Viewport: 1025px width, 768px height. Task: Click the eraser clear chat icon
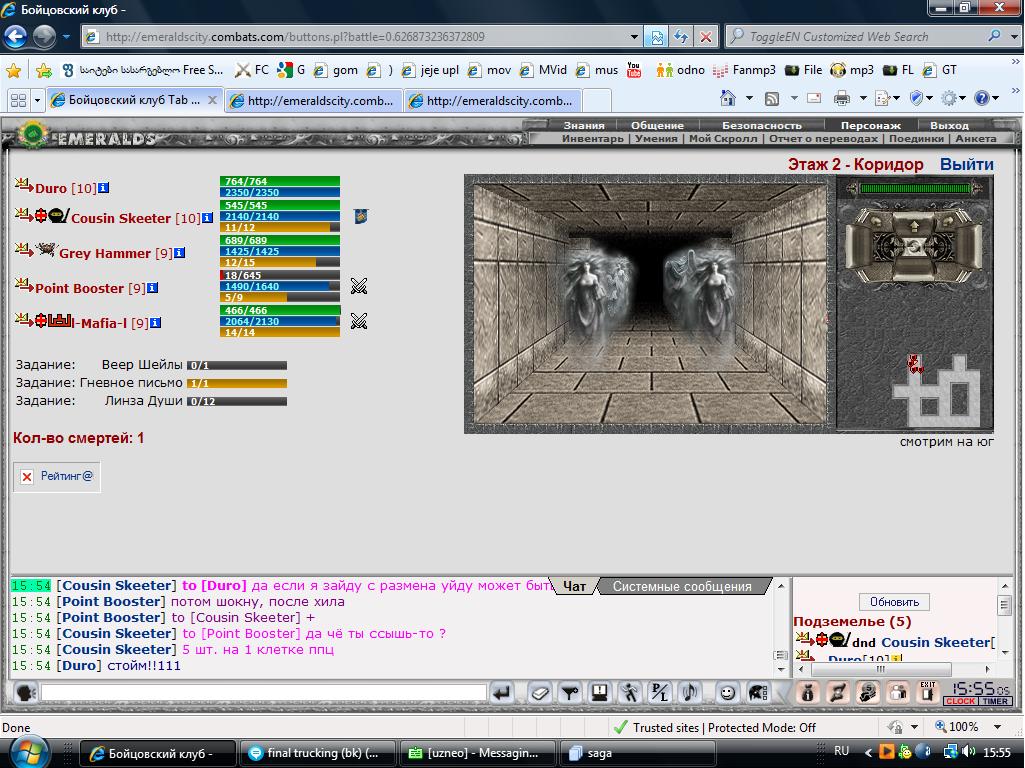pyautogui.click(x=539, y=693)
